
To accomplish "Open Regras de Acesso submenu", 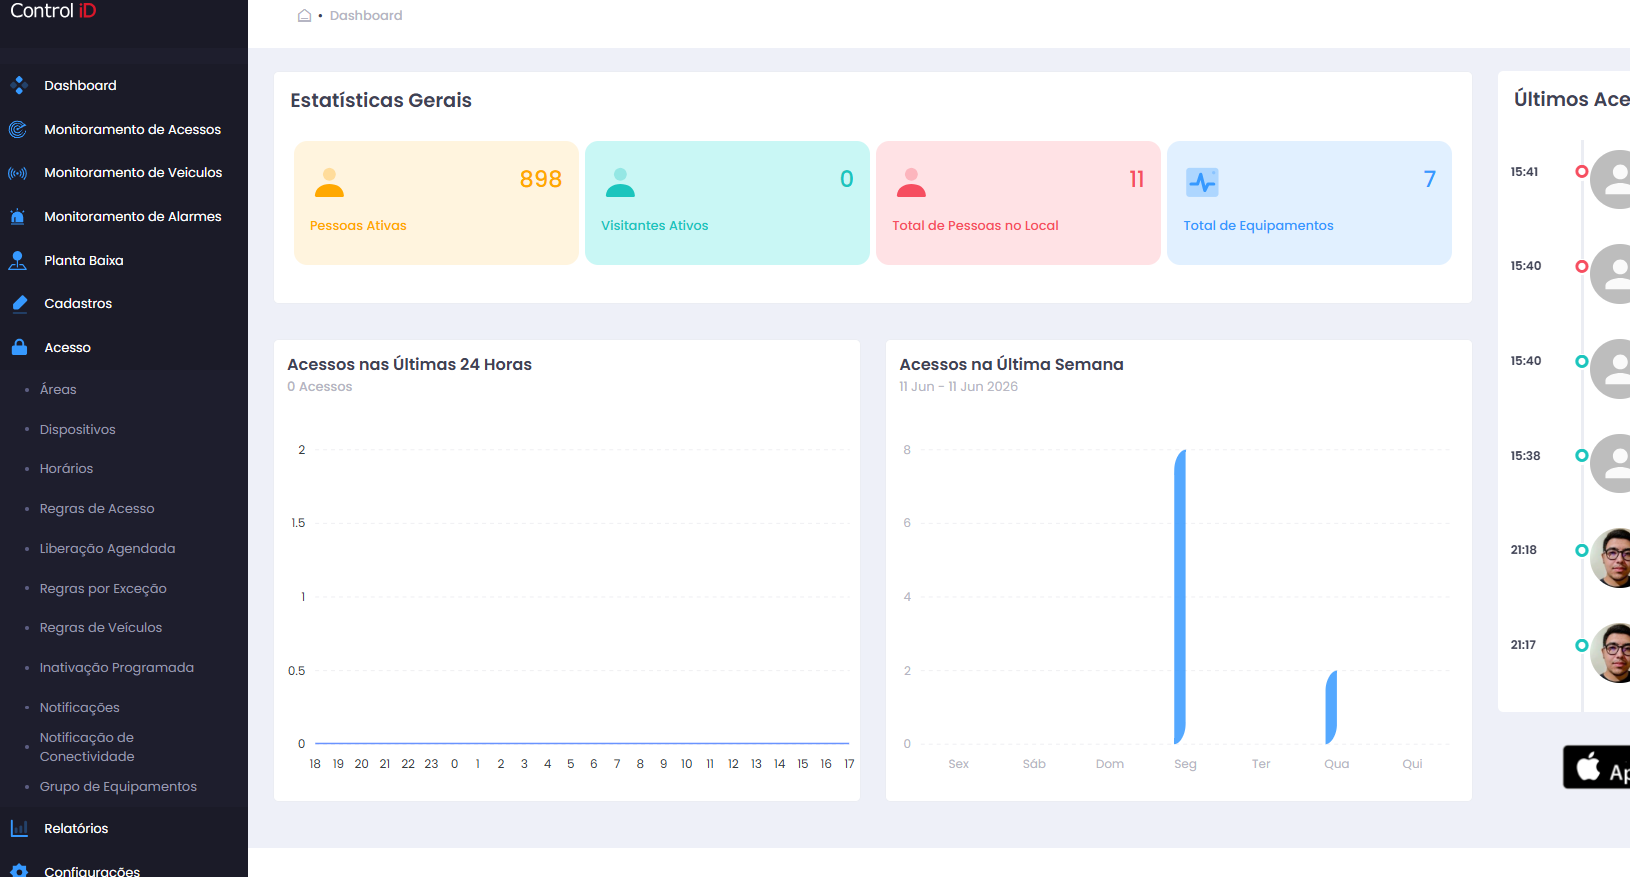I will tap(97, 508).
